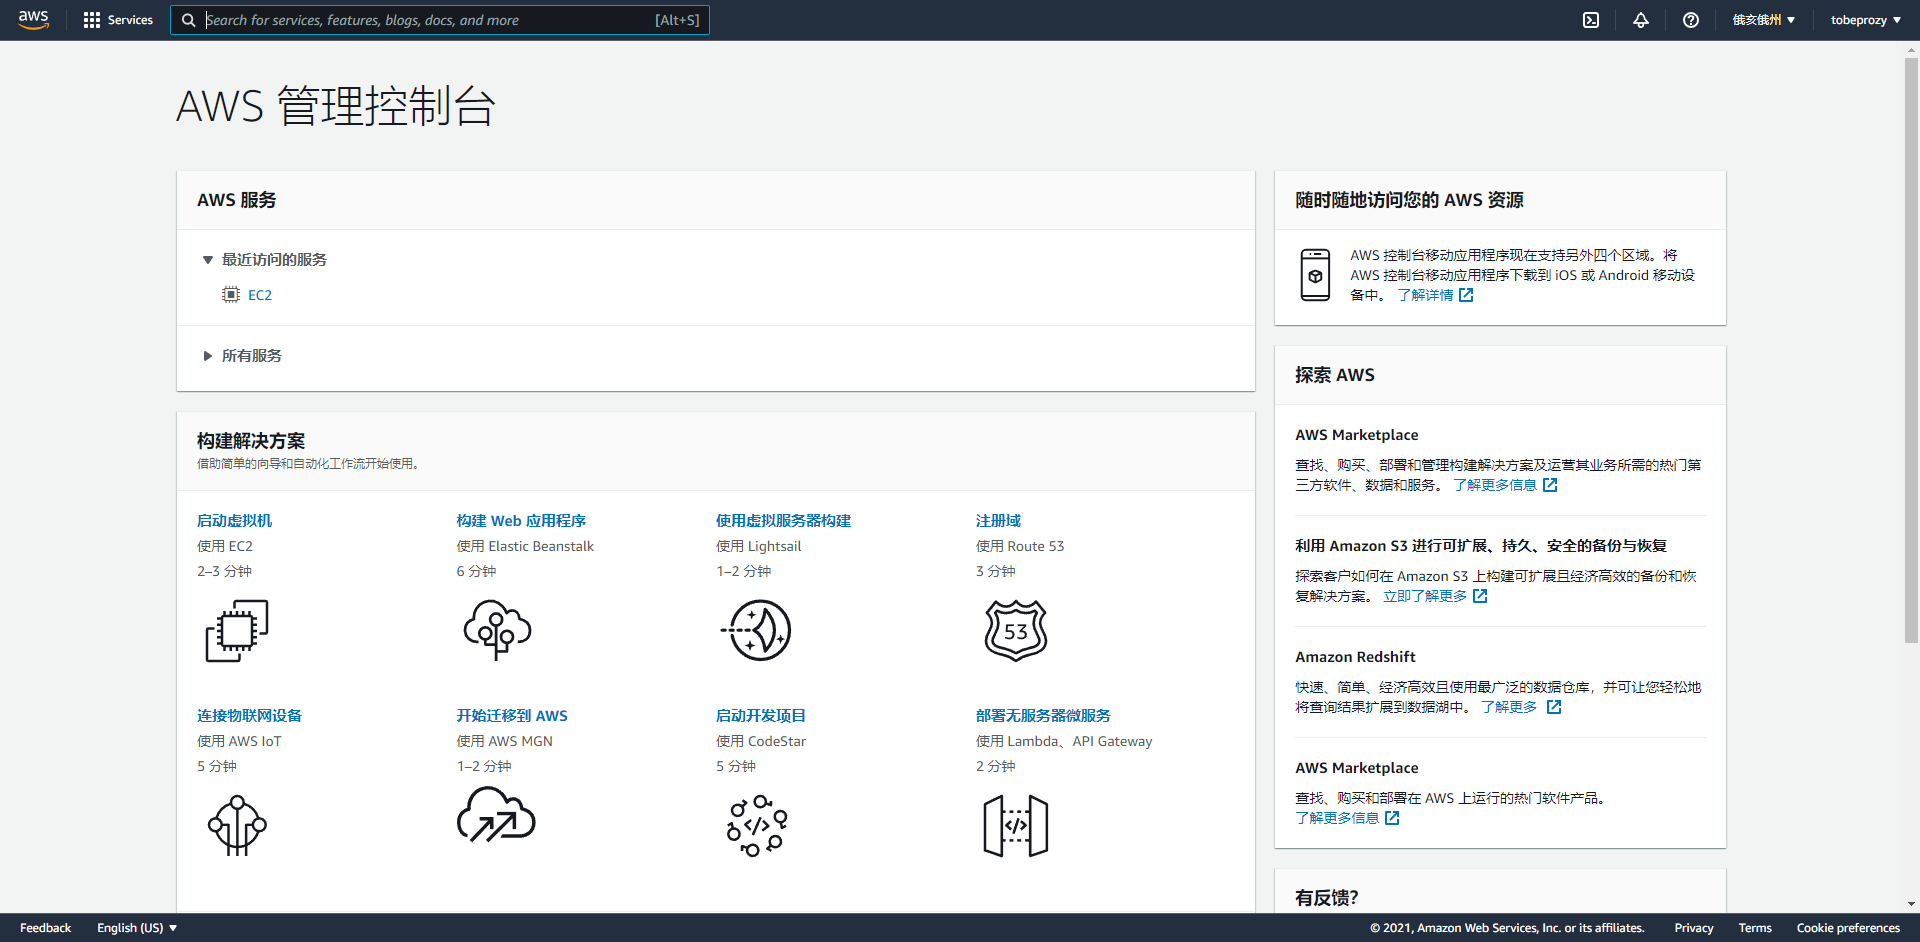Screen dimensions: 1920x942
Task: Click the AWS 管理控制台 page title
Action: (x=336, y=106)
